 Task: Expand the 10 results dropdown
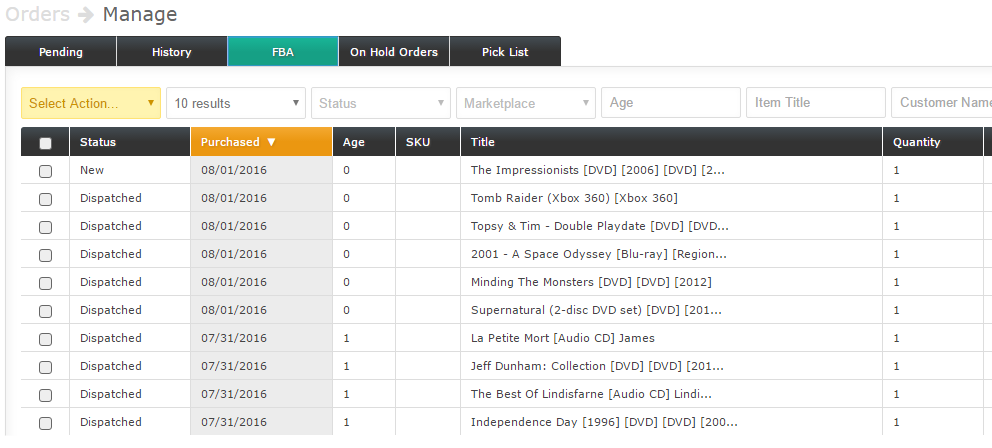pos(236,103)
